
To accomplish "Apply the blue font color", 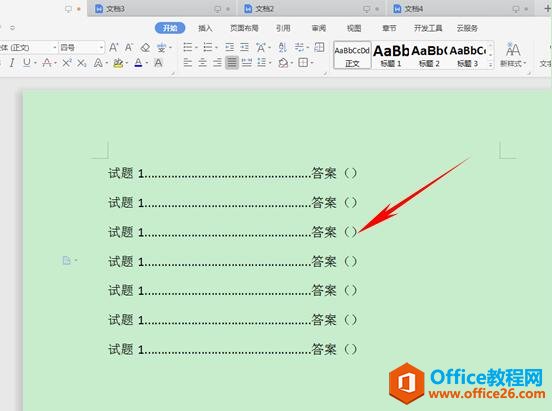I will [x=138, y=63].
